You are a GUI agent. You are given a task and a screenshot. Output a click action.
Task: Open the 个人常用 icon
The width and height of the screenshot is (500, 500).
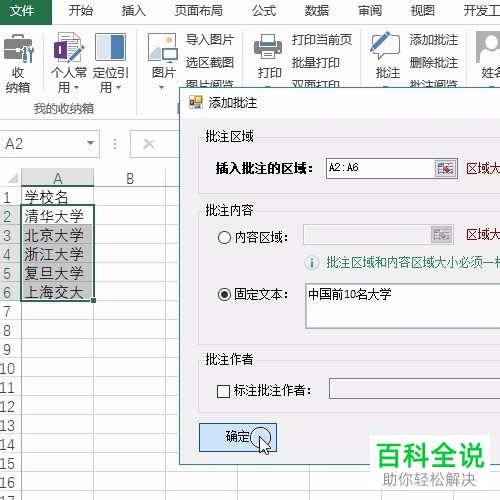click(x=69, y=47)
